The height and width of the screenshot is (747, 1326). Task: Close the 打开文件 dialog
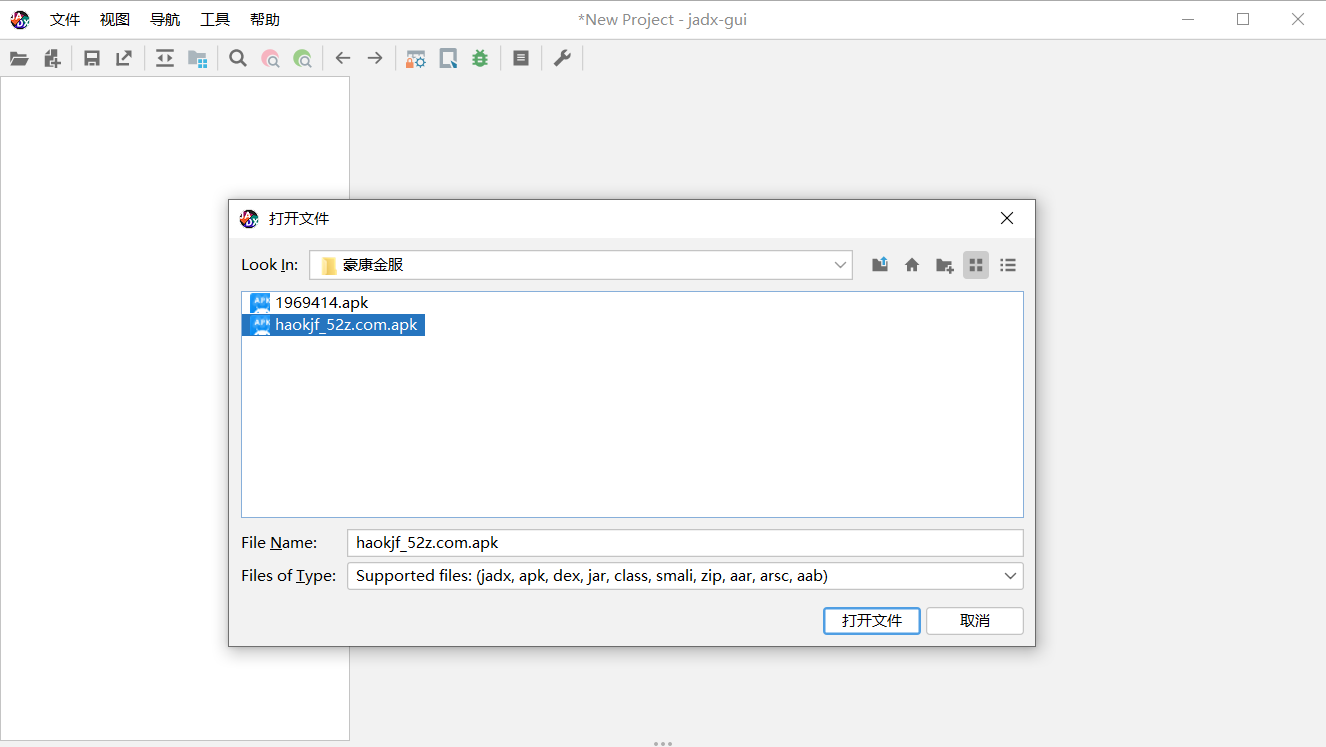pos(1007,218)
